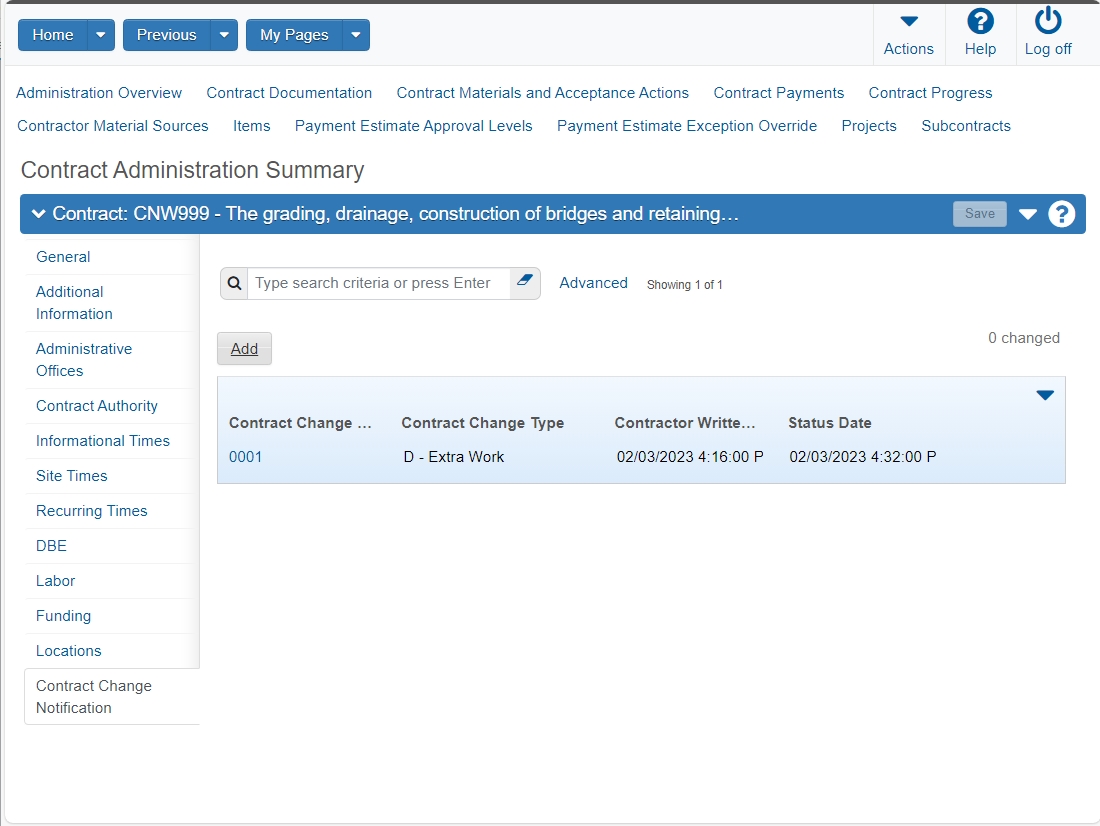Open the Items link
Viewport: 1100px width, 826px height.
pos(252,126)
